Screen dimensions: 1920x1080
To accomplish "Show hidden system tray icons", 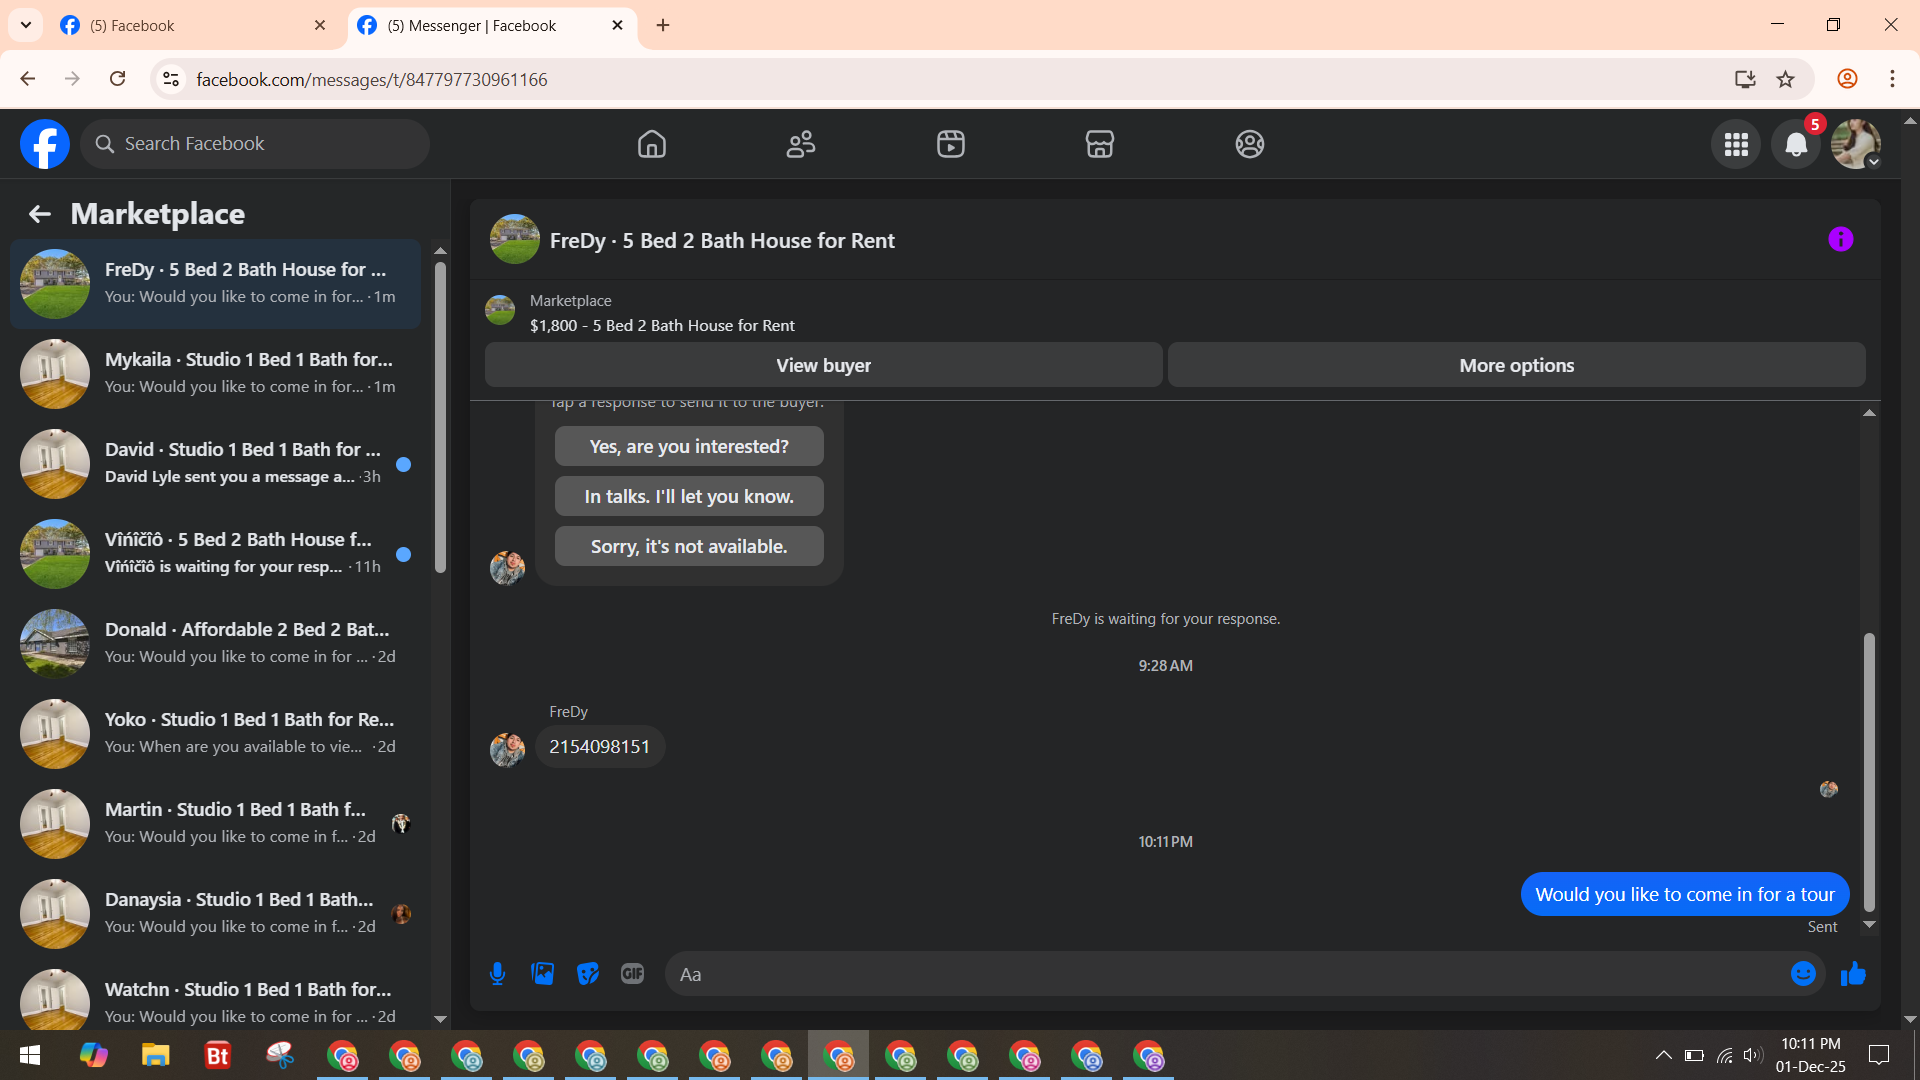I will click(1663, 1055).
